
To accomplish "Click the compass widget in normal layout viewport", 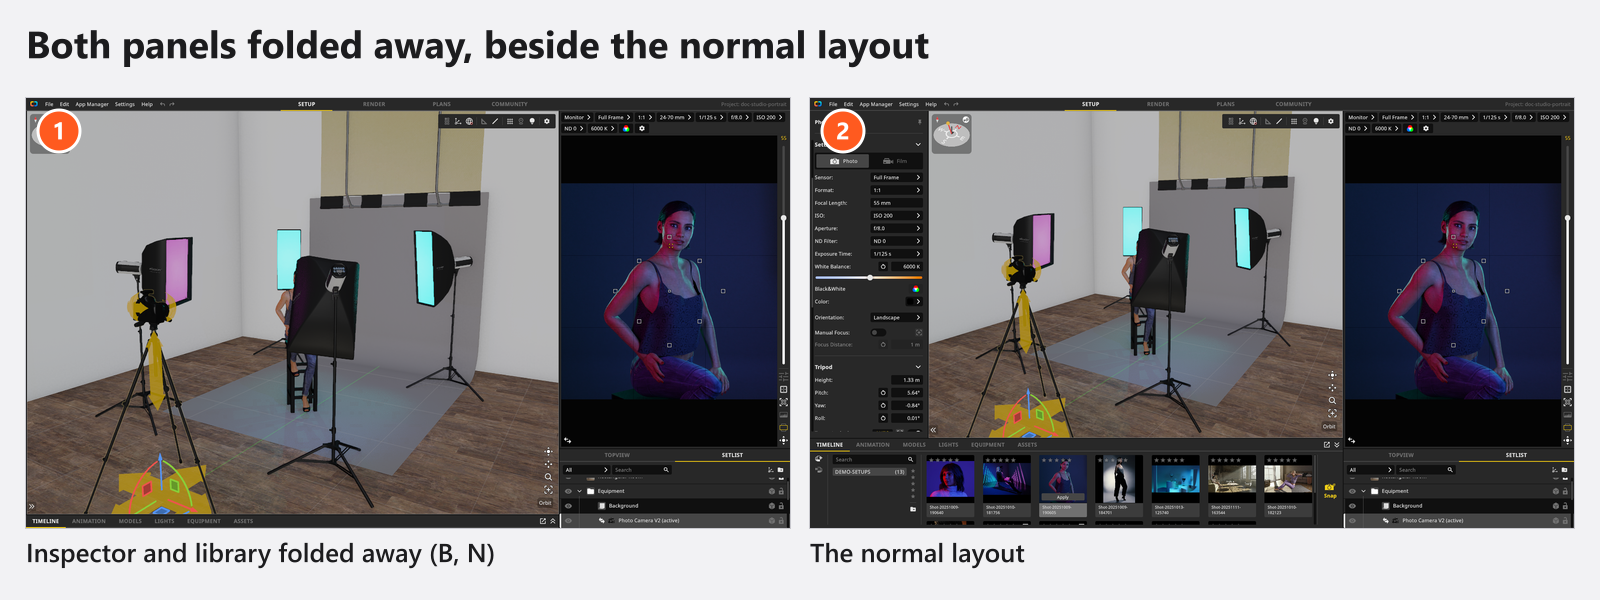I will (x=951, y=134).
